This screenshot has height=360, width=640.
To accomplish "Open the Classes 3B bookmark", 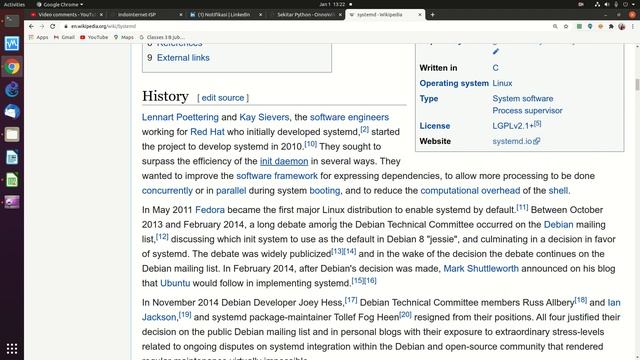I will click(x=162, y=37).
